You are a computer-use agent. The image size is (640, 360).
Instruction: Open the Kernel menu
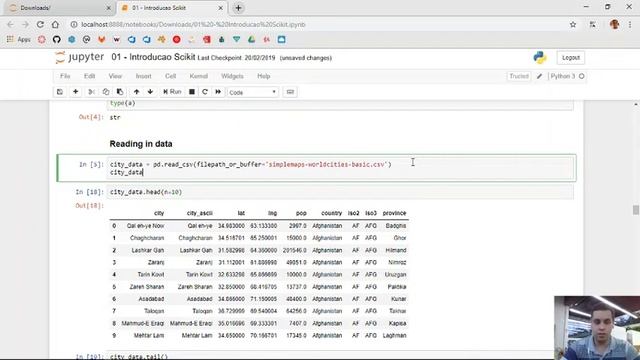(x=198, y=76)
